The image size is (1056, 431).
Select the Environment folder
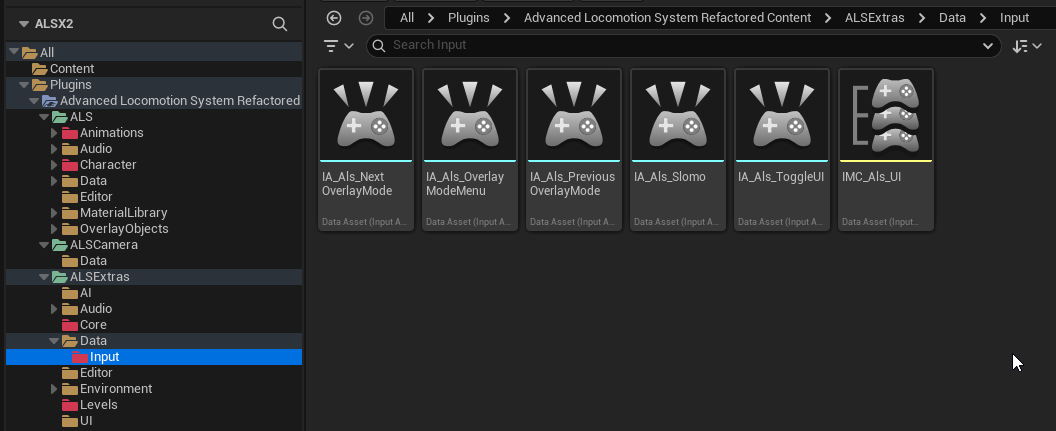pyautogui.click(x=116, y=389)
